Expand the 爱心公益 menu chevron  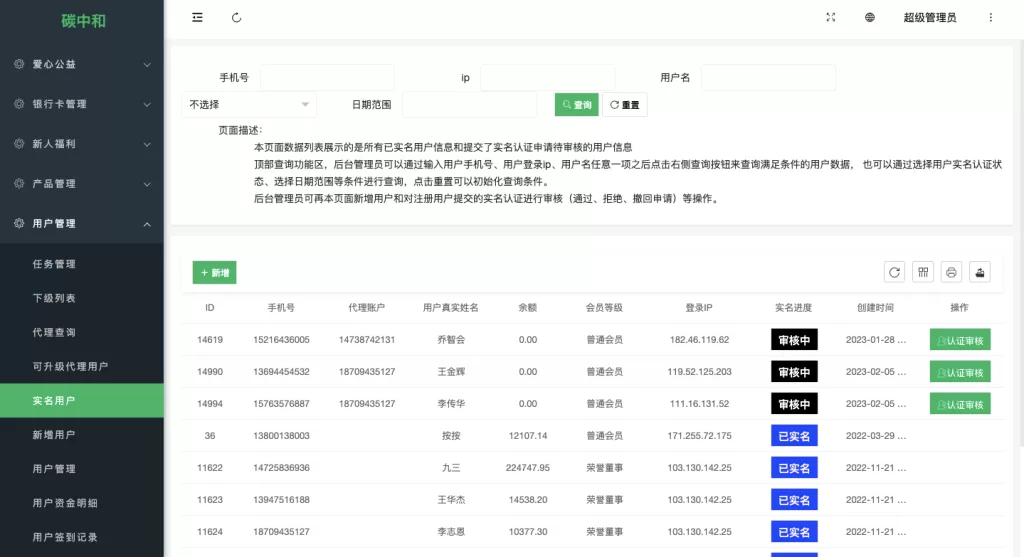147,65
